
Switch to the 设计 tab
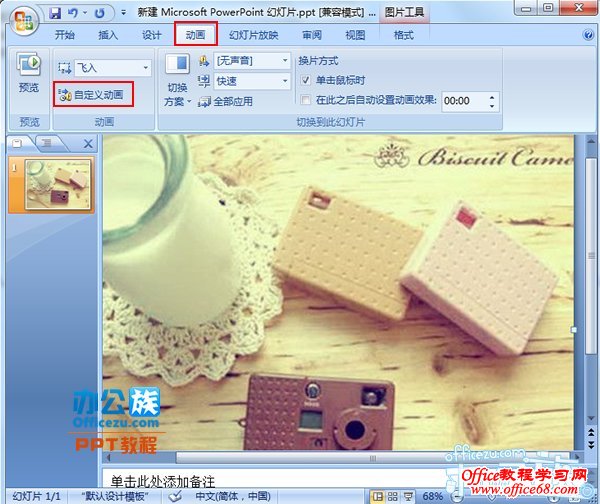(152, 35)
